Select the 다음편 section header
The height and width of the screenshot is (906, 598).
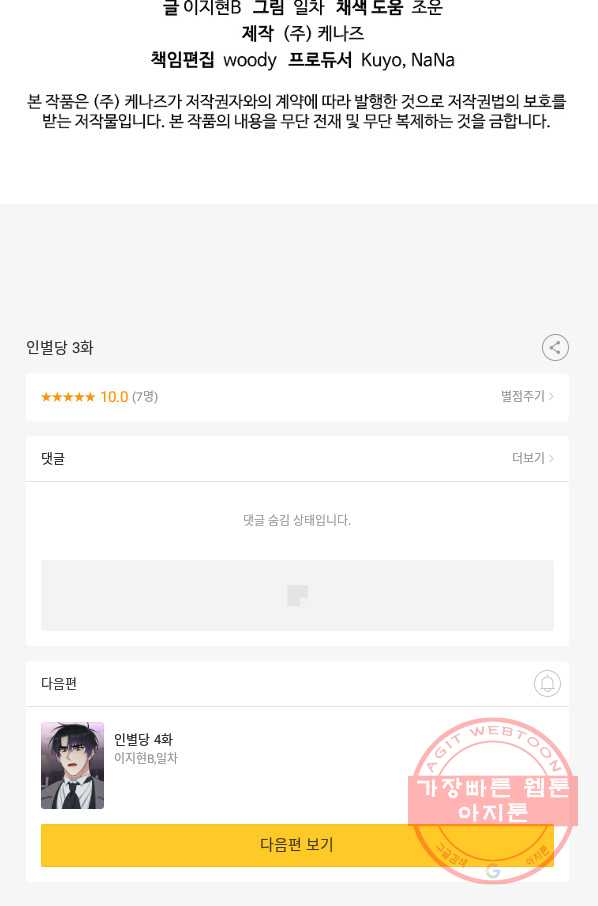pyautogui.click(x=59, y=684)
